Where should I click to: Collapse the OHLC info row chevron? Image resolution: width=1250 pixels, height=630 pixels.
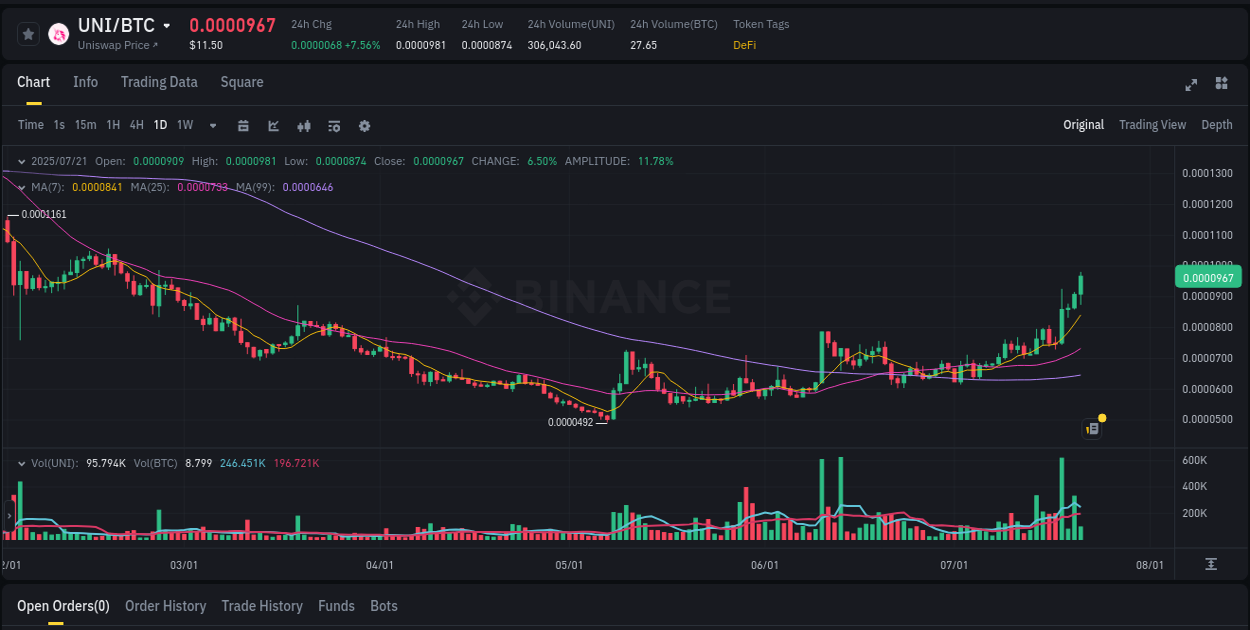(20, 161)
